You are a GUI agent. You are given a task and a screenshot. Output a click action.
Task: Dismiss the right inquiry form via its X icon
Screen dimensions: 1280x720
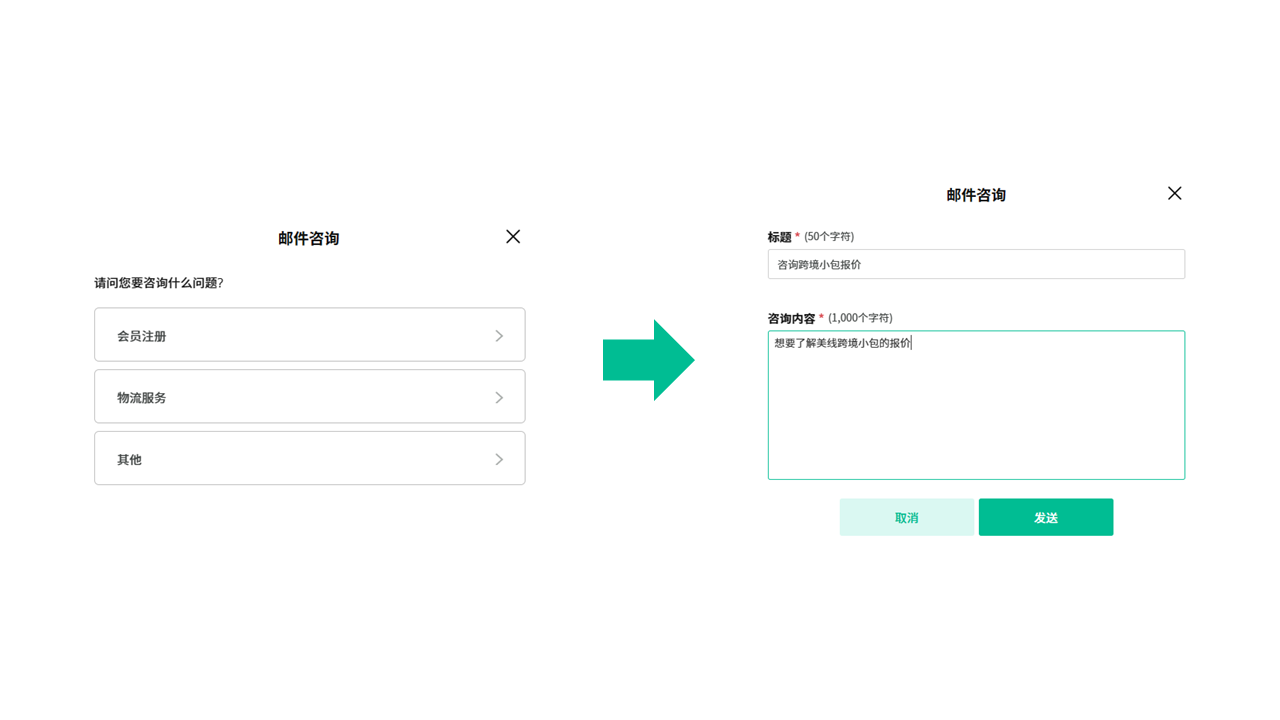pos(1174,193)
